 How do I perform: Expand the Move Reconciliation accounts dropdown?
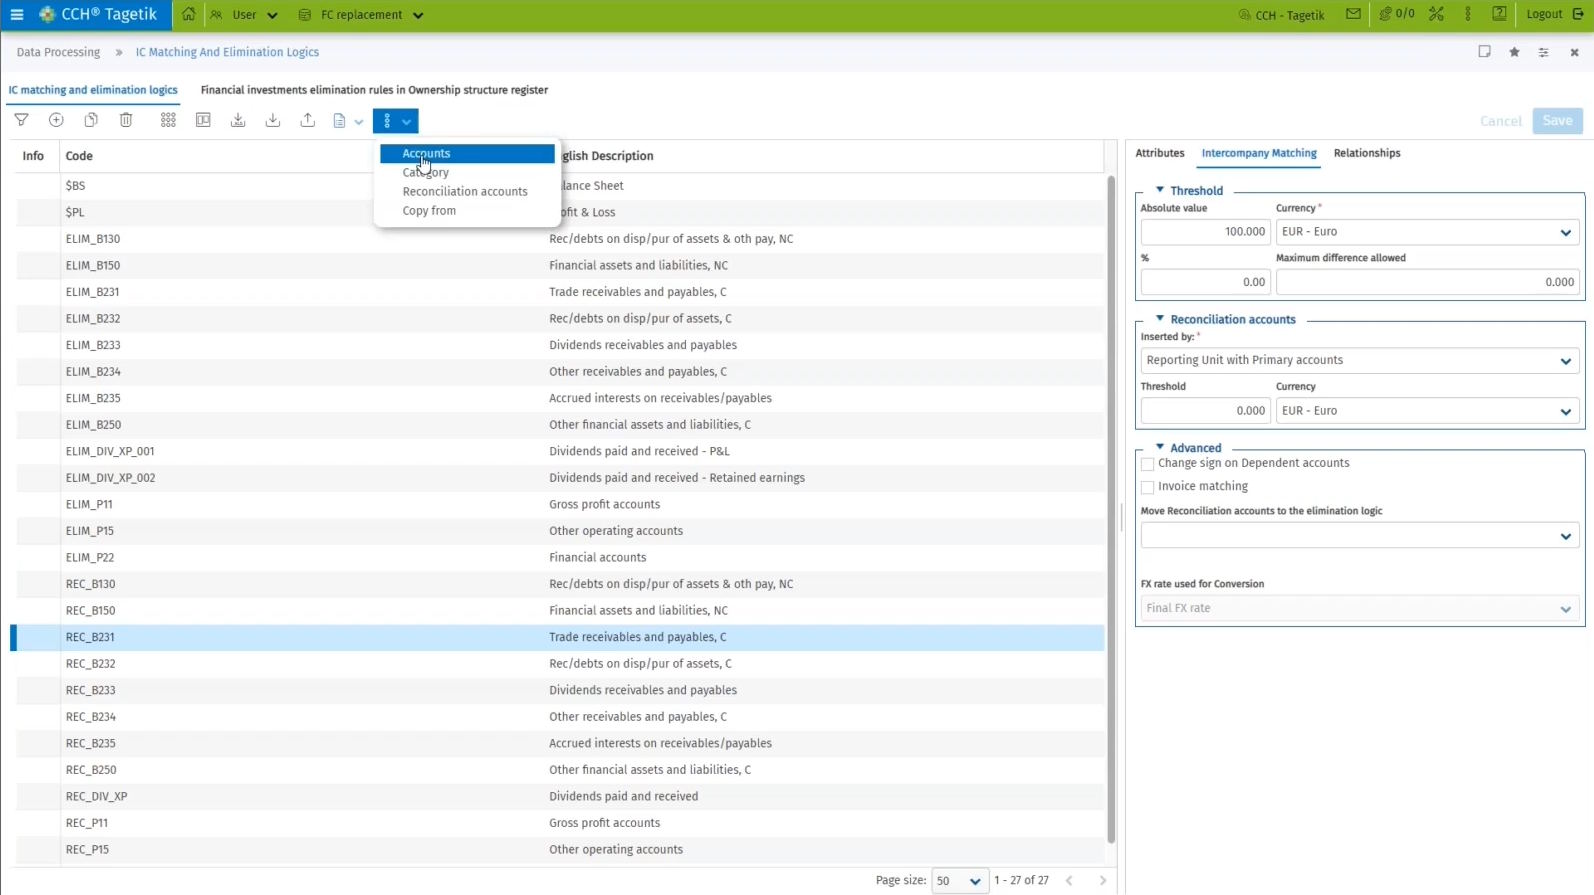click(1358, 536)
